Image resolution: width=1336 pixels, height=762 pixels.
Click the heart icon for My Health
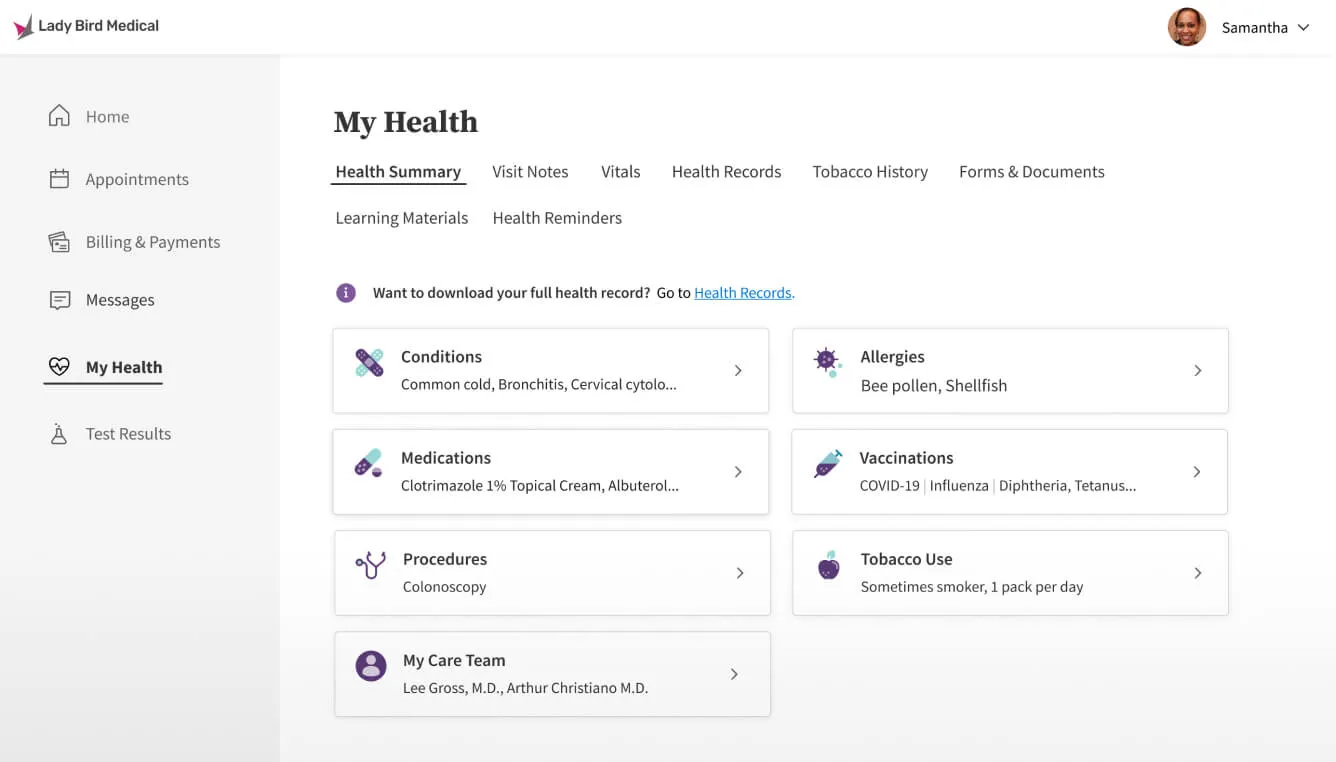[x=60, y=366]
